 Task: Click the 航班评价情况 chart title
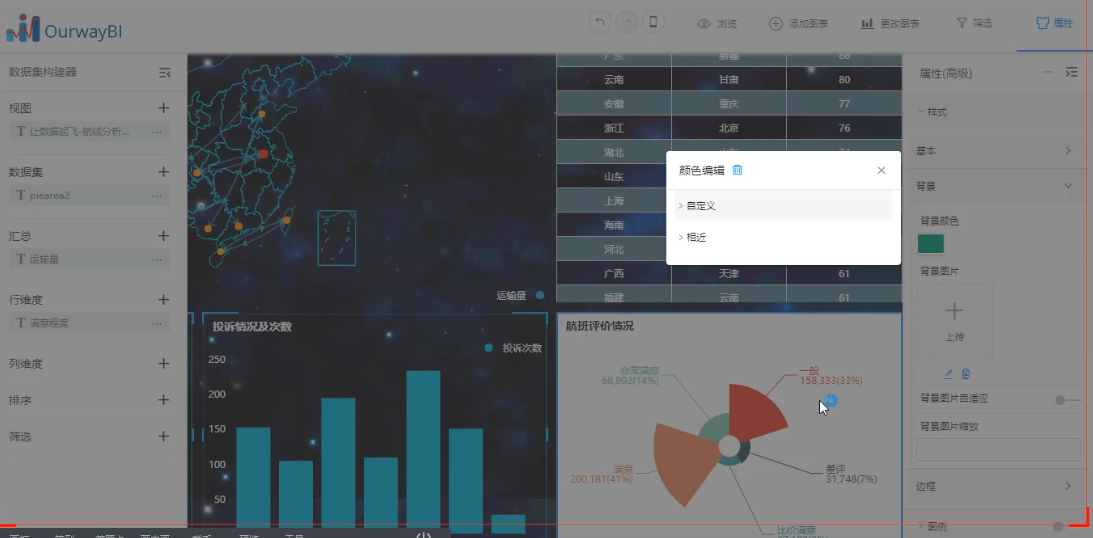click(599, 326)
